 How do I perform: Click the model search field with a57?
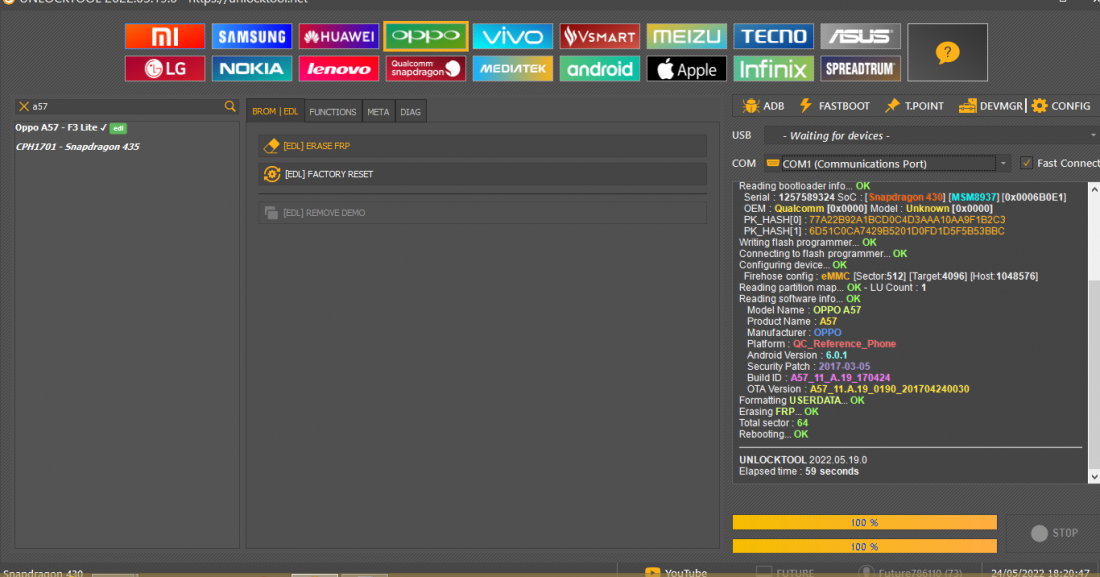126,107
